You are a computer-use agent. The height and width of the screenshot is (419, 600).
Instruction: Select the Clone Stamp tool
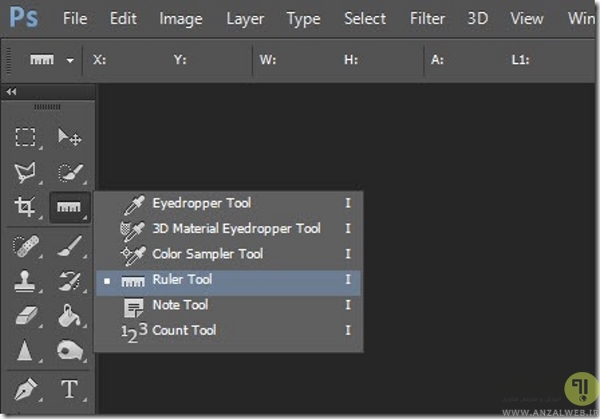[25, 279]
